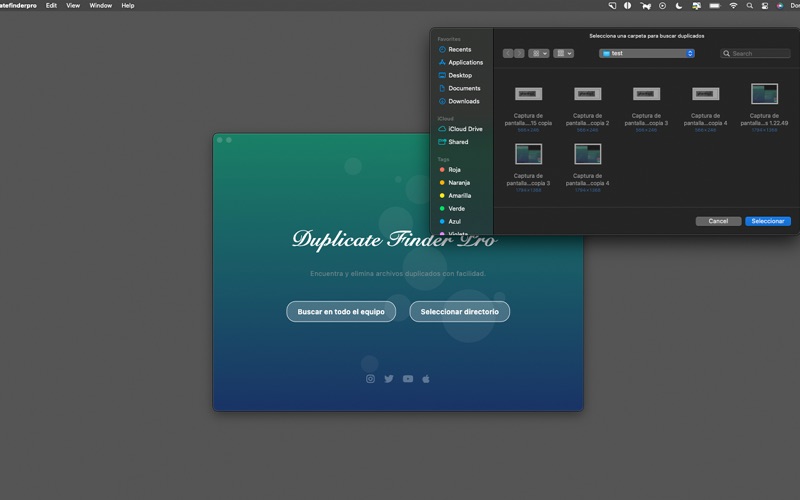Open Spotlight search in the menu bar
Viewport: 800px width, 500px height.
[749, 6]
